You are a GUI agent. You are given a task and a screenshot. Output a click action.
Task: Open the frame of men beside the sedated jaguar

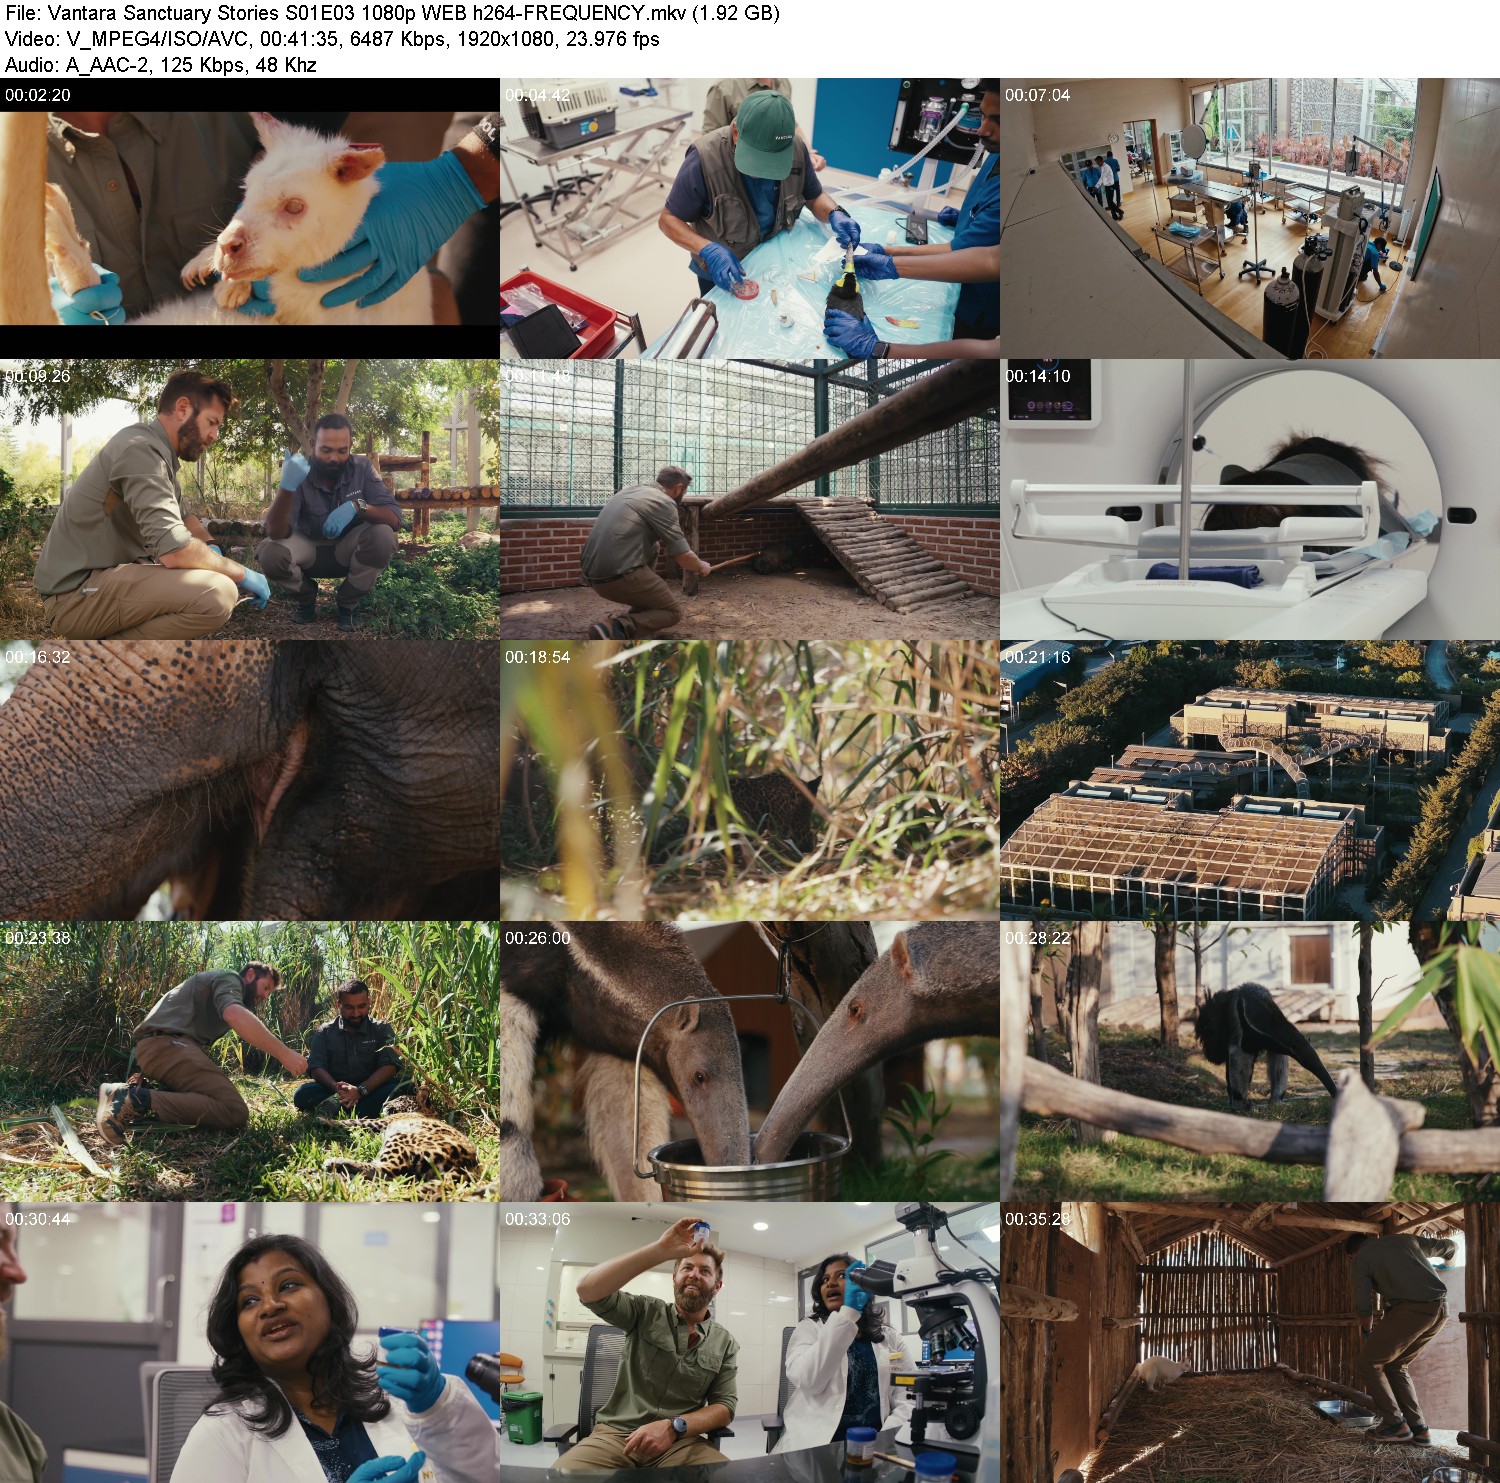pos(250,1061)
